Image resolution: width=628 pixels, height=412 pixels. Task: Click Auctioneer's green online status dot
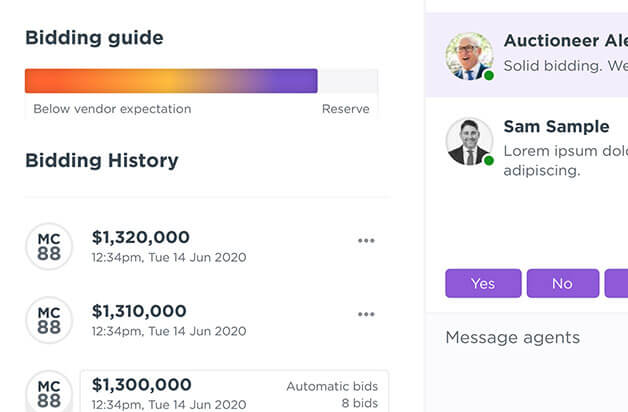pos(489,75)
